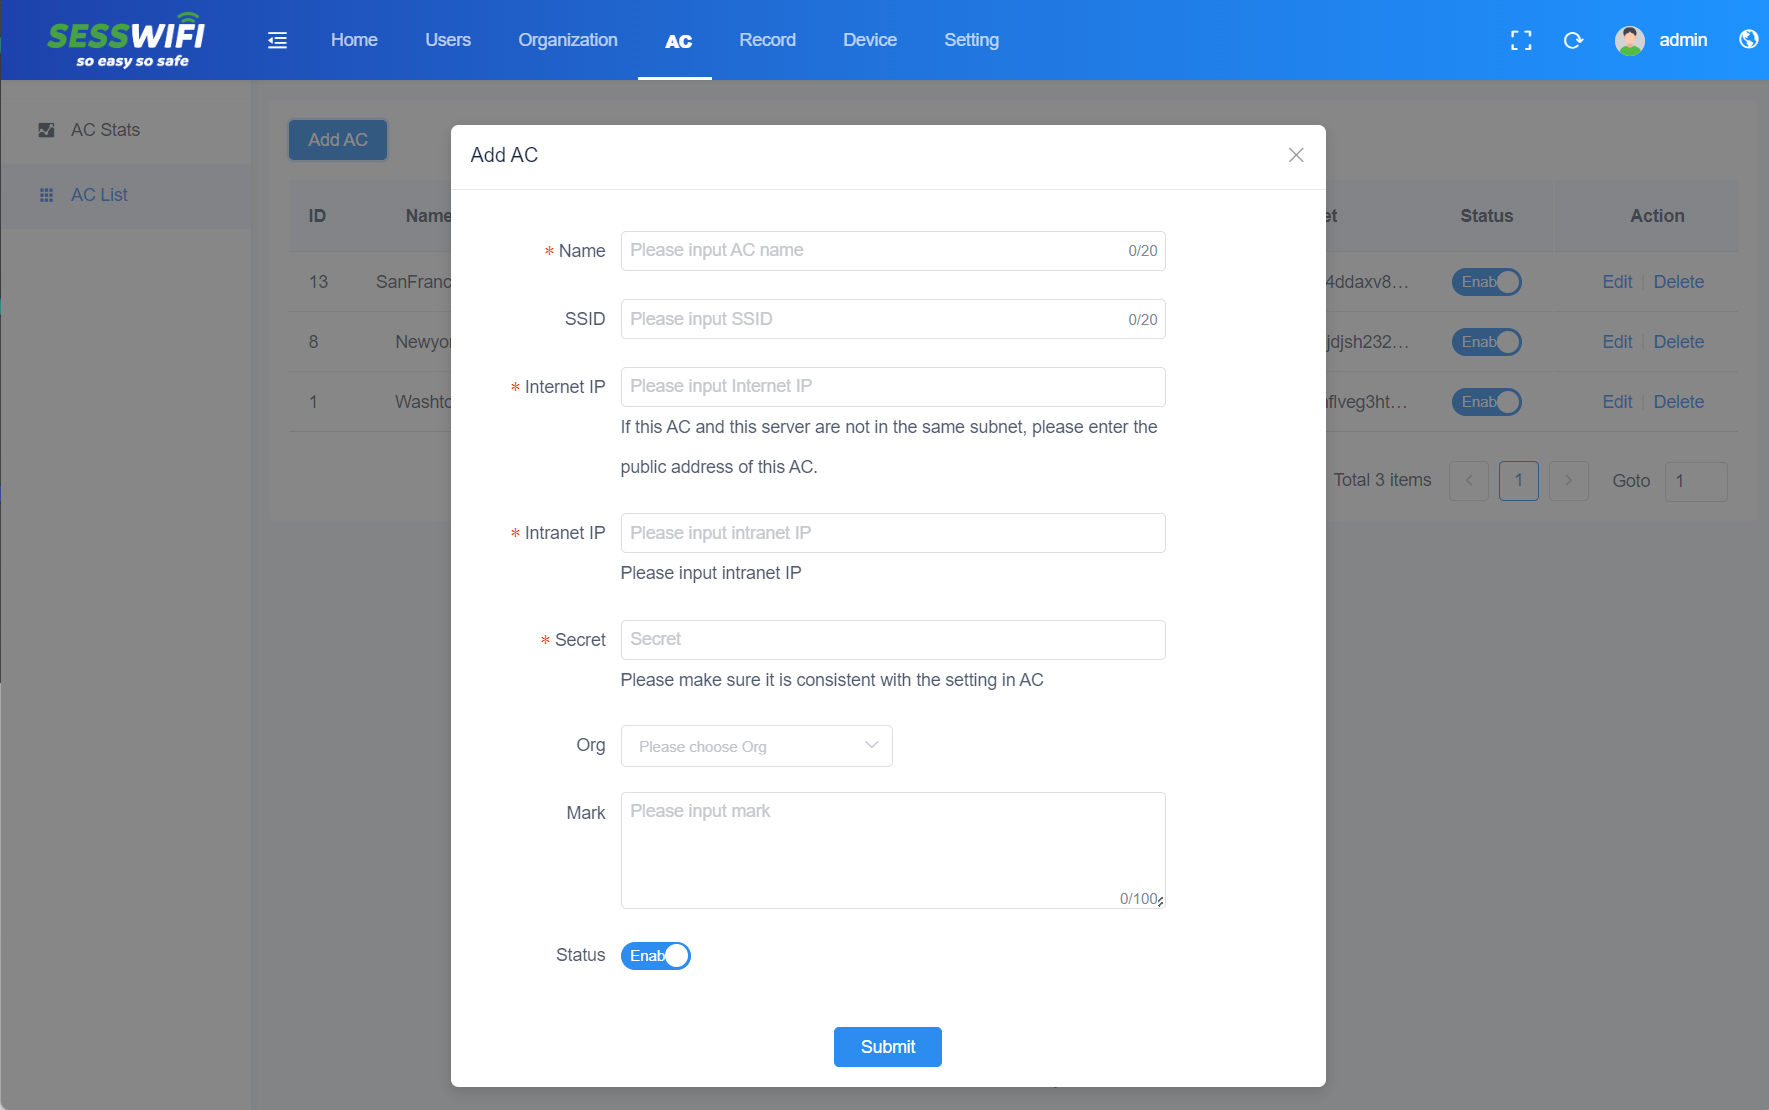Focus the Secret input field
The height and width of the screenshot is (1110, 1769).
point(893,640)
